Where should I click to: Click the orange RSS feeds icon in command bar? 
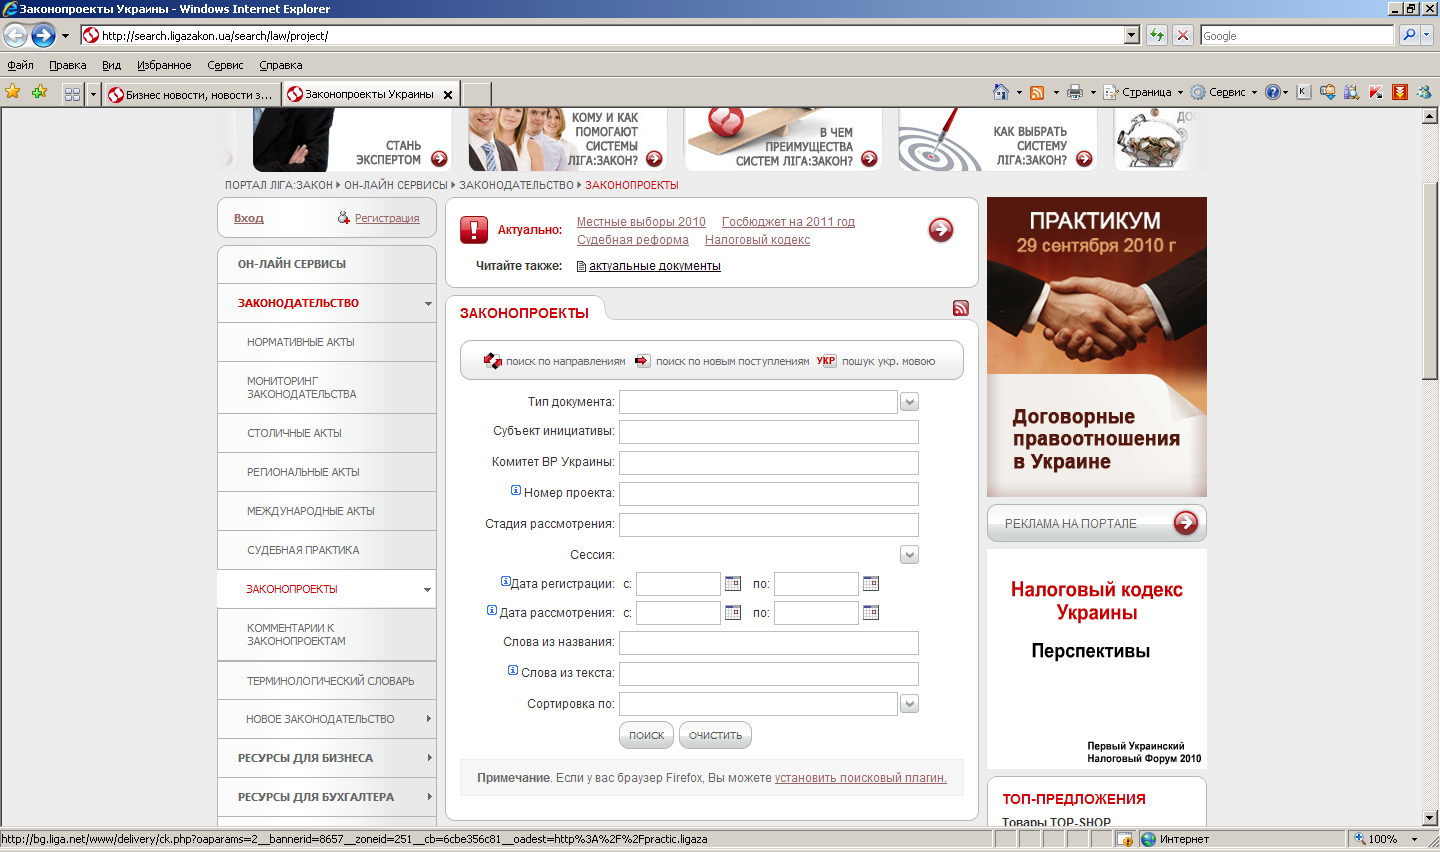pyautogui.click(x=1037, y=92)
